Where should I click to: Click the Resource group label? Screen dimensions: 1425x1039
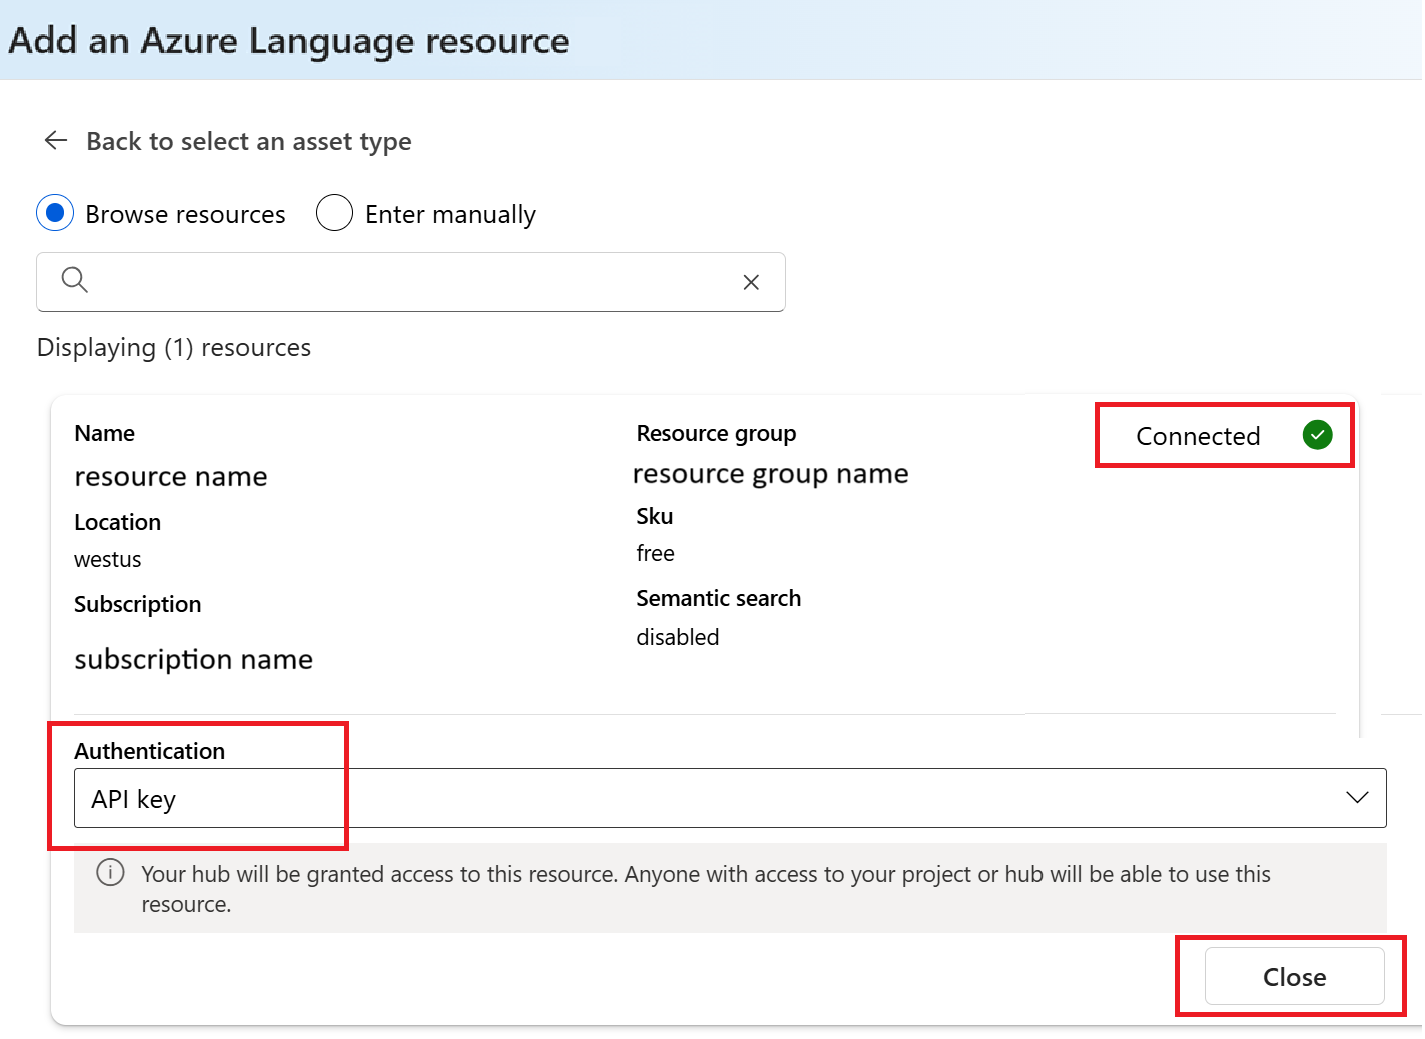tap(717, 433)
